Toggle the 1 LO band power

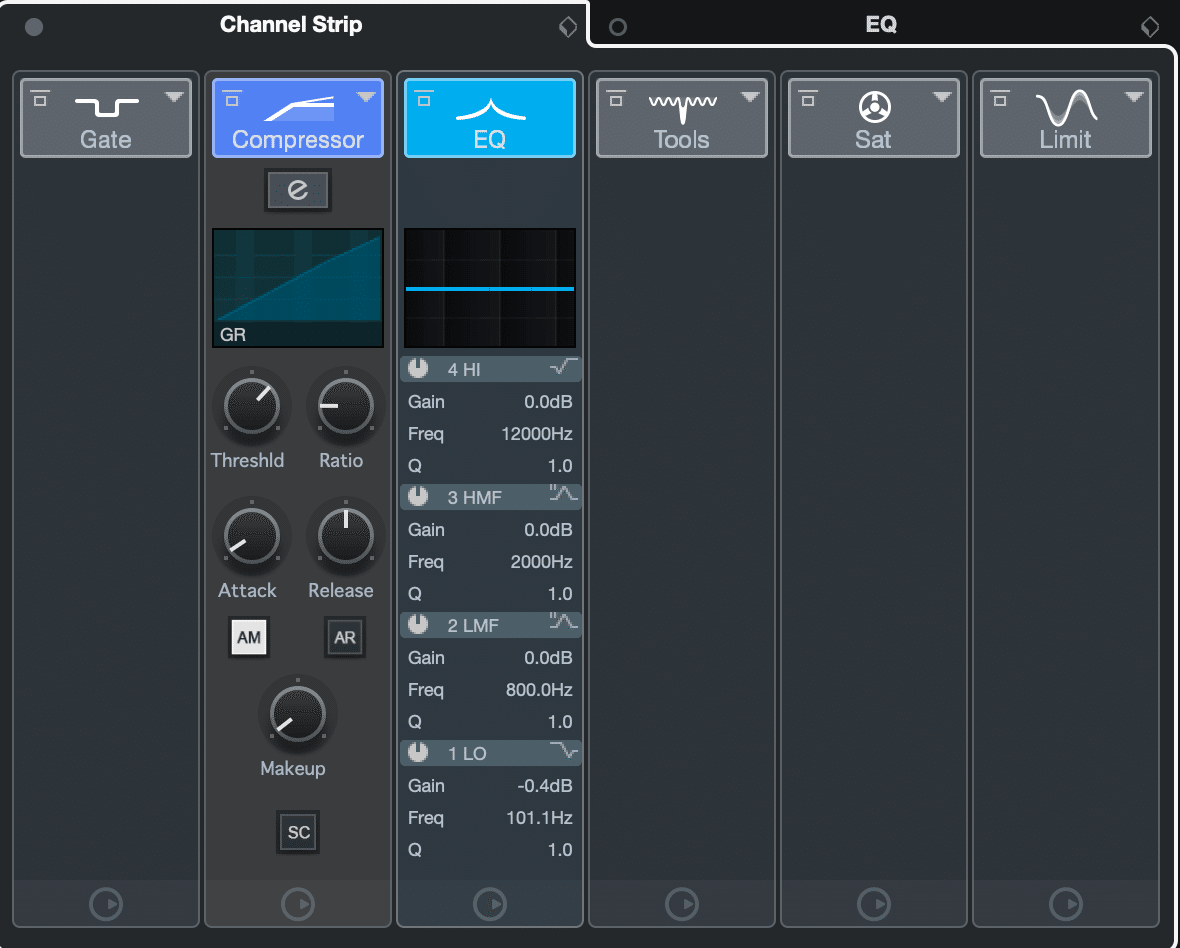(417, 752)
